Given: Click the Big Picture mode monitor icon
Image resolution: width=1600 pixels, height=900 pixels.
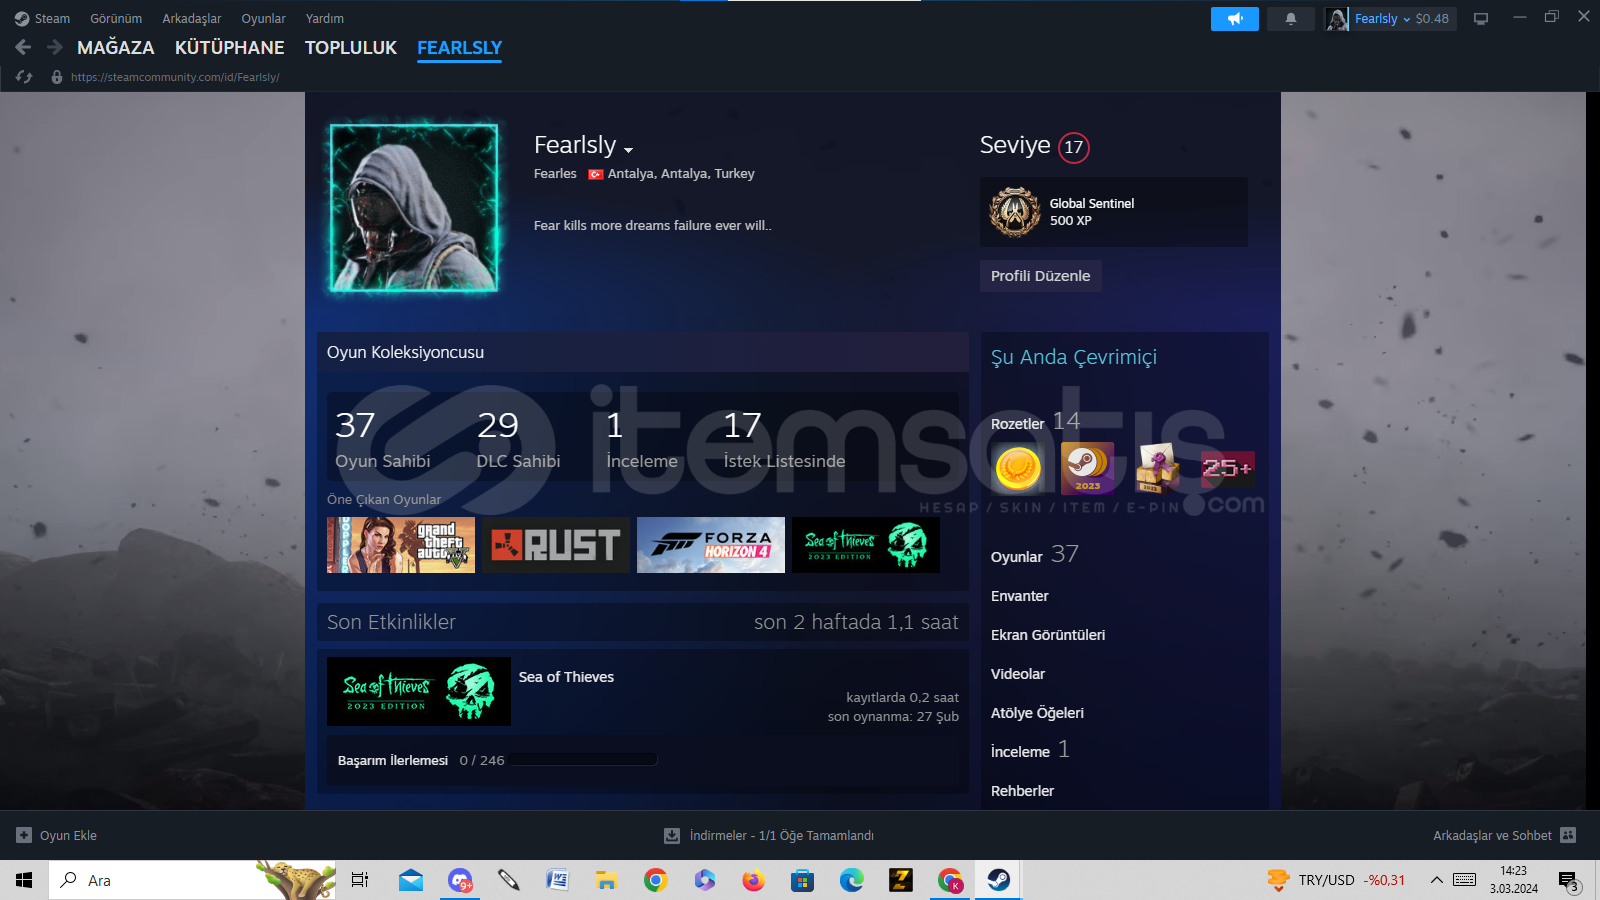Looking at the screenshot, I should (1481, 19).
